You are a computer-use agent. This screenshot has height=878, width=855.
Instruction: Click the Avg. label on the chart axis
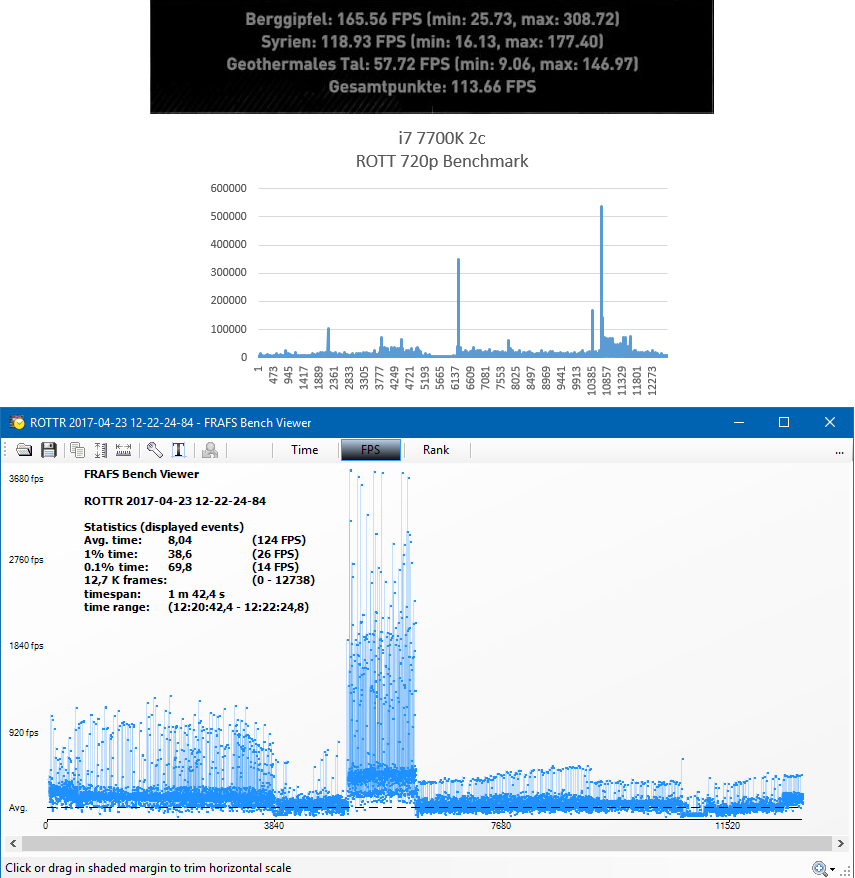(18, 808)
